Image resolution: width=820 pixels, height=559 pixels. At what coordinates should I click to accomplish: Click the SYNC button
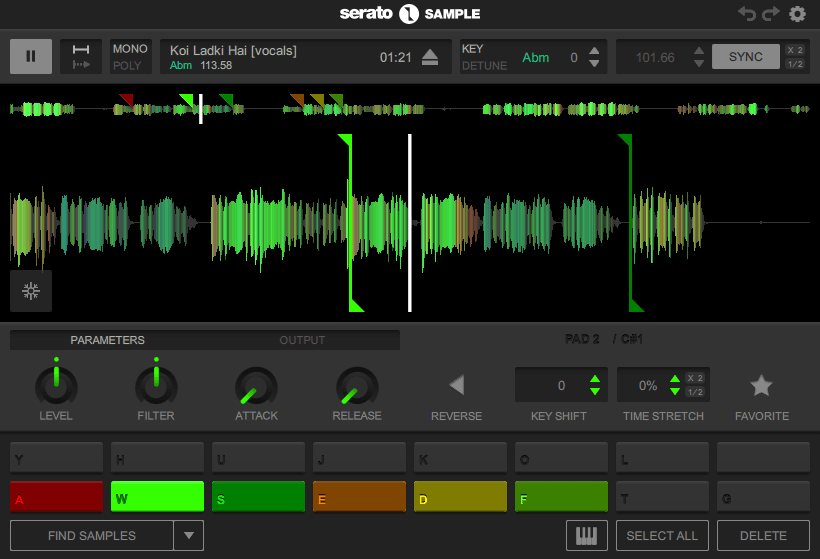point(746,56)
